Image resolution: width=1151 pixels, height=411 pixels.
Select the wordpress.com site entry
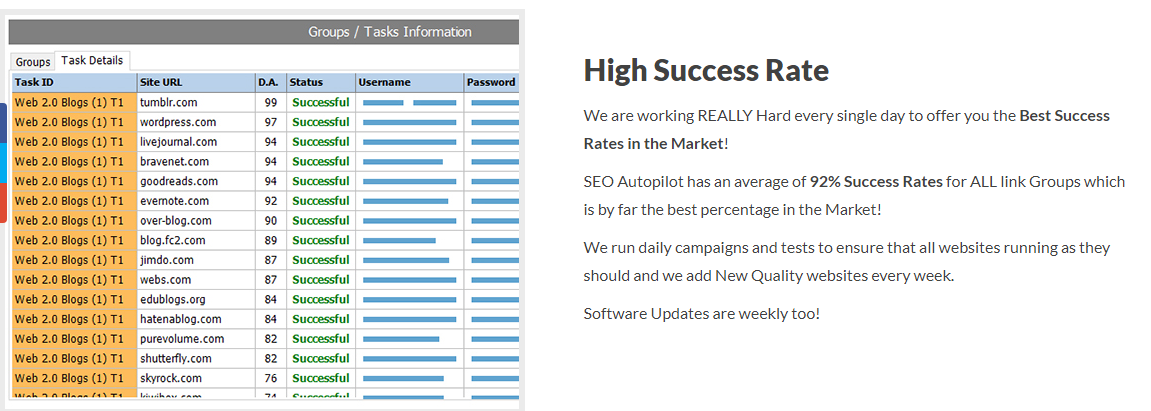[x=178, y=122]
